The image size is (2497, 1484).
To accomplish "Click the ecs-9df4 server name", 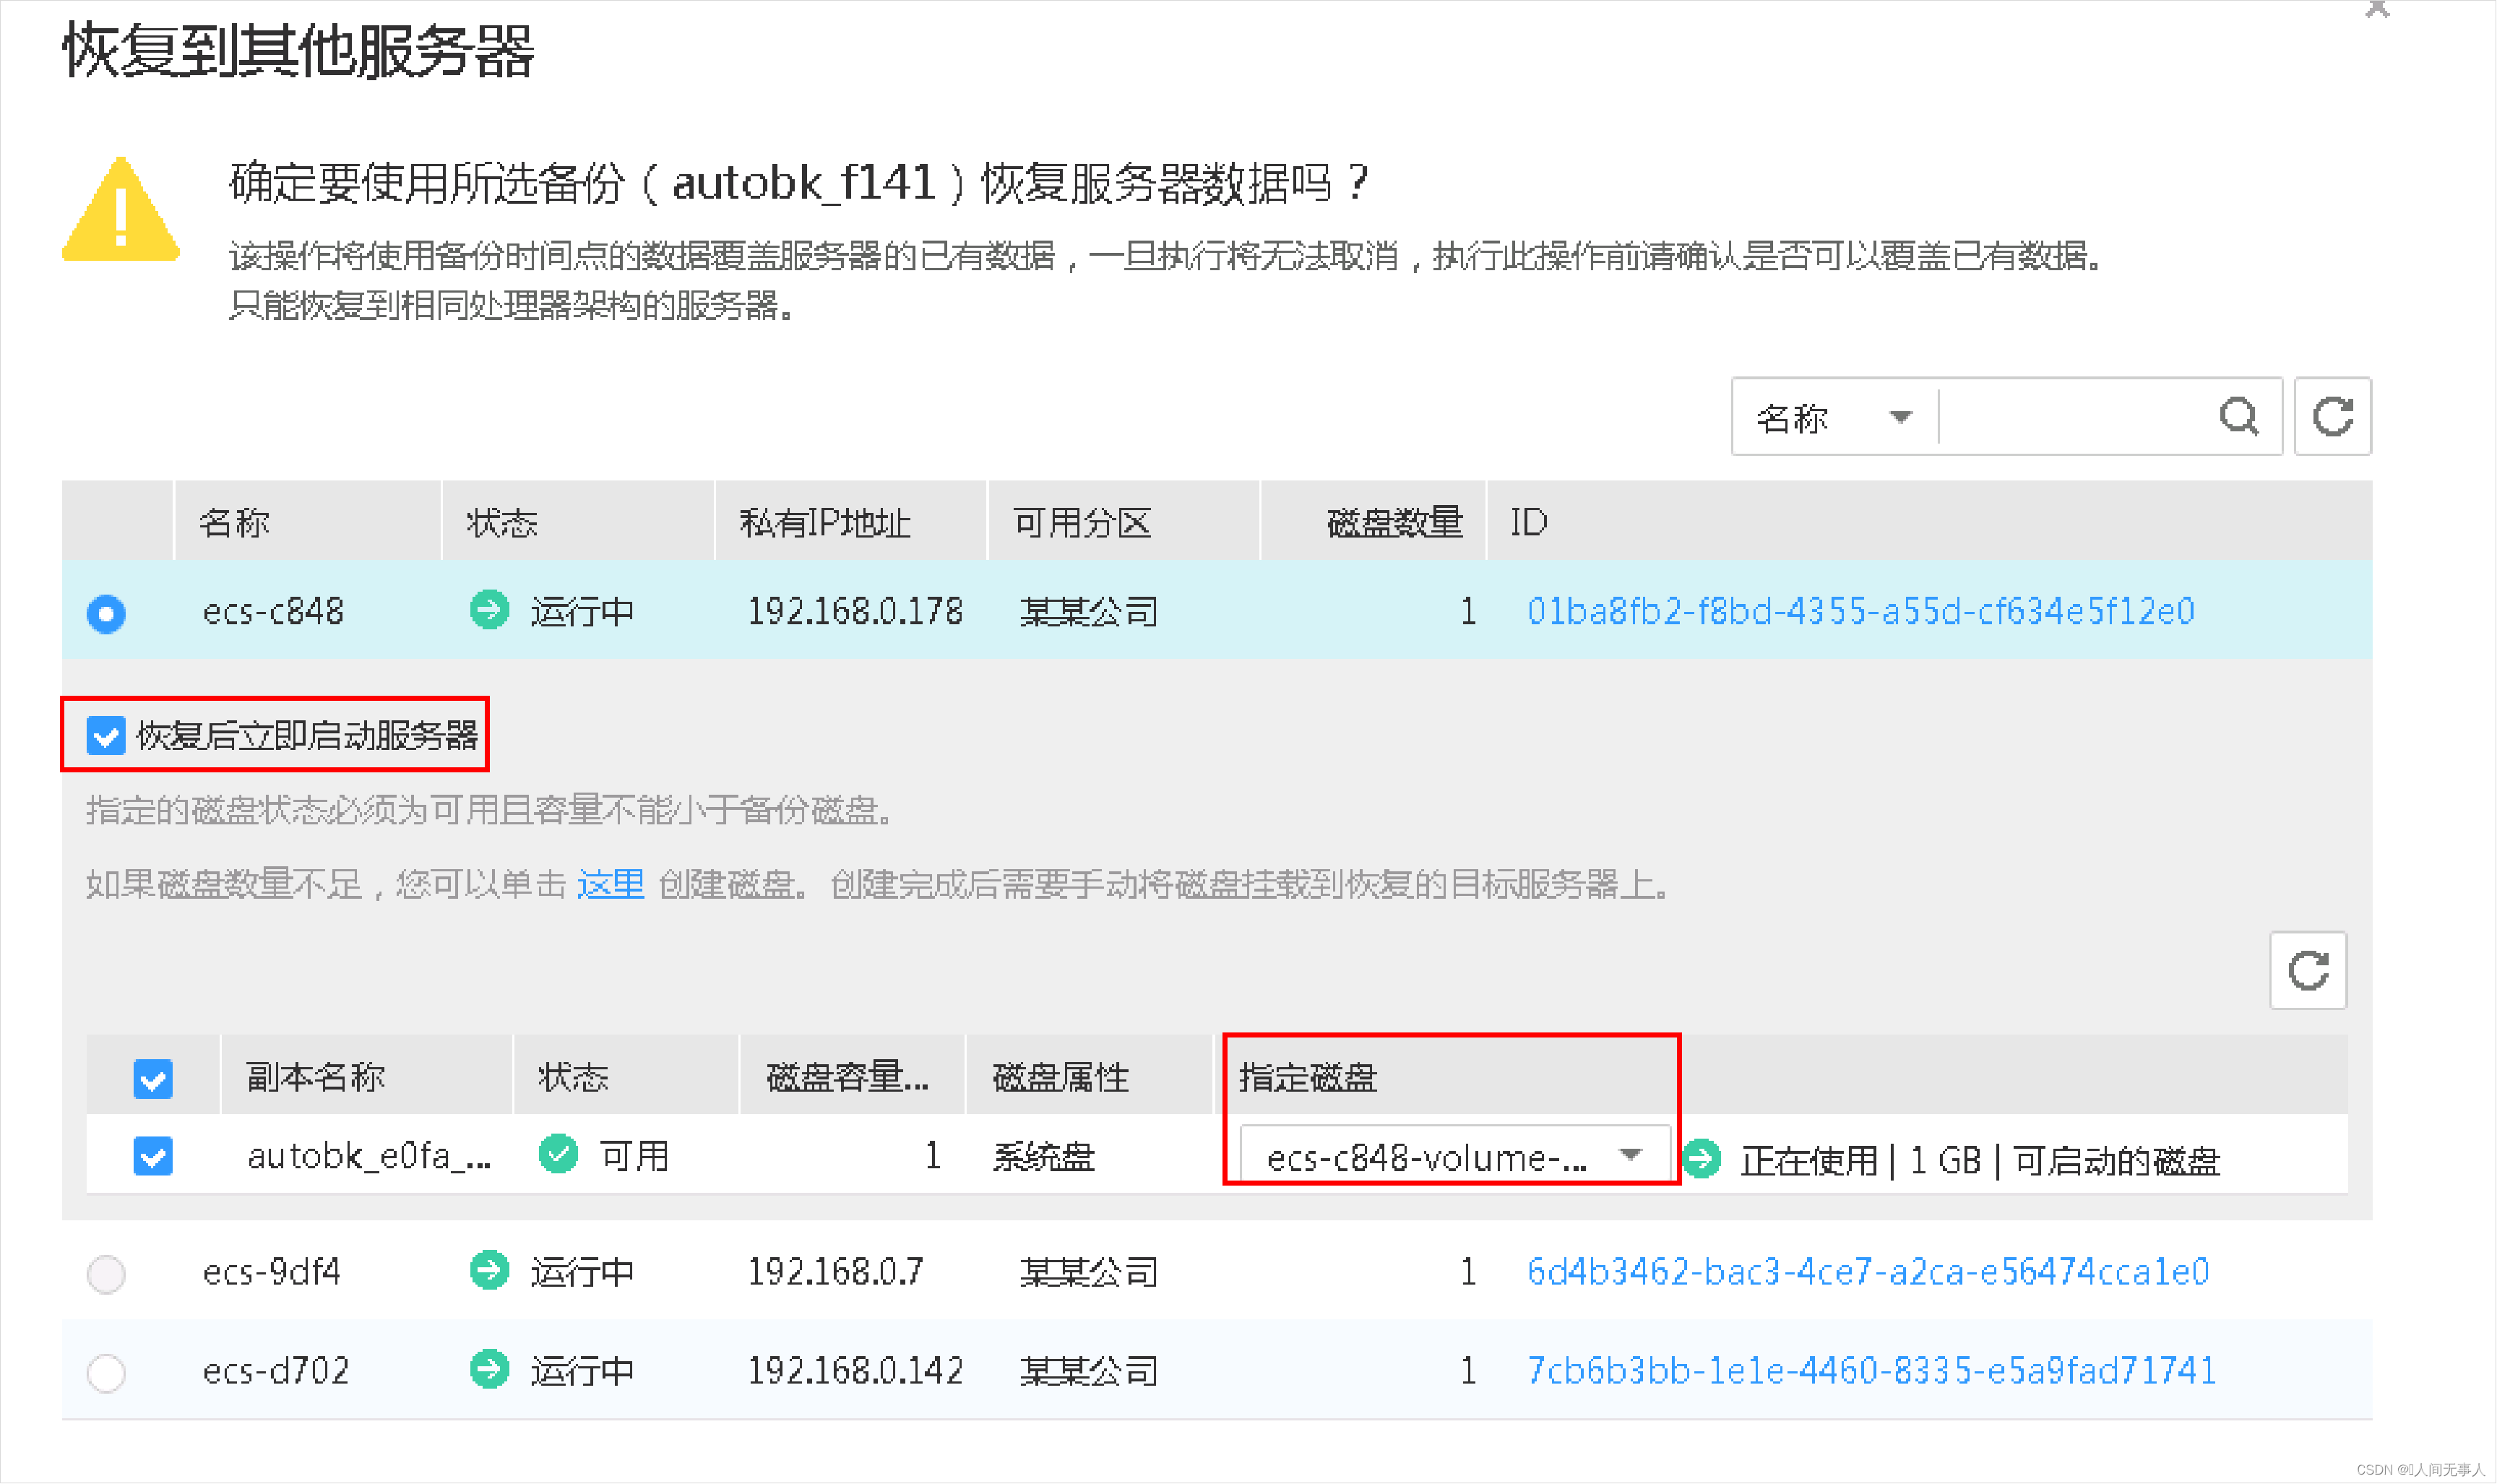I will pos(272,1272).
